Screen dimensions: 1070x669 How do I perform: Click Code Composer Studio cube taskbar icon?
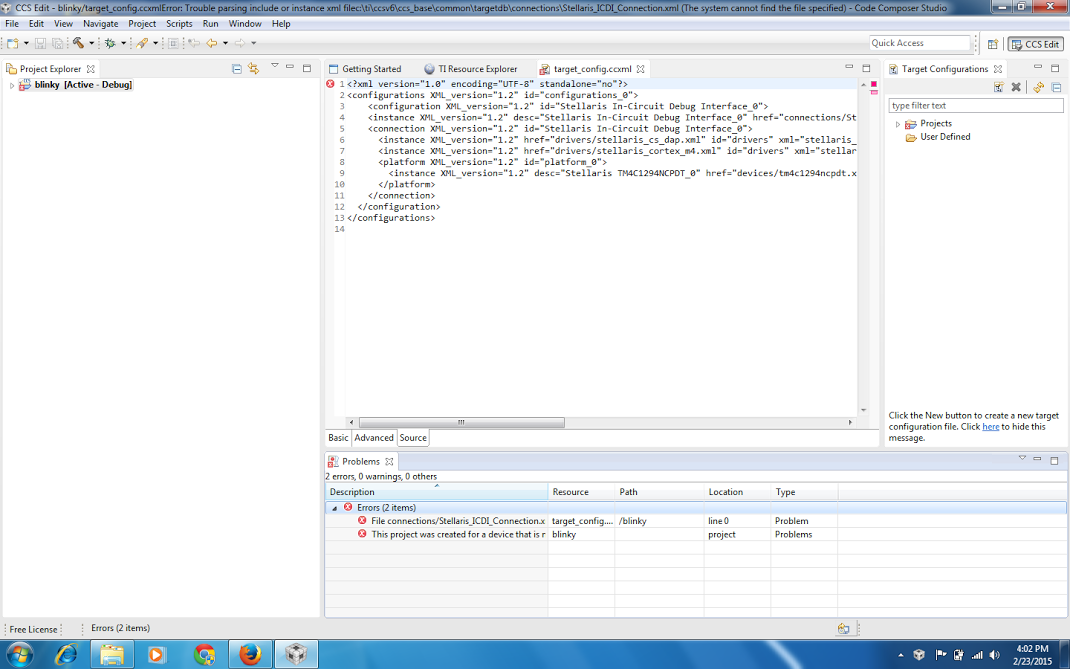(x=296, y=655)
